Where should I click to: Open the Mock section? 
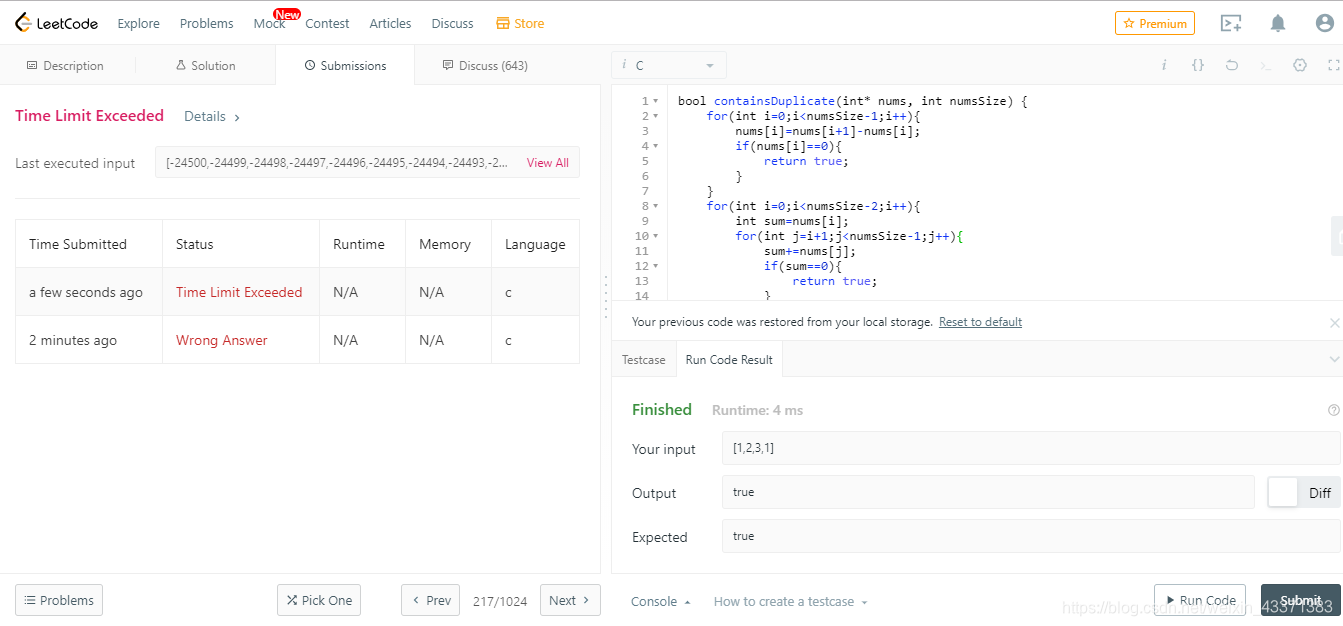tap(269, 23)
